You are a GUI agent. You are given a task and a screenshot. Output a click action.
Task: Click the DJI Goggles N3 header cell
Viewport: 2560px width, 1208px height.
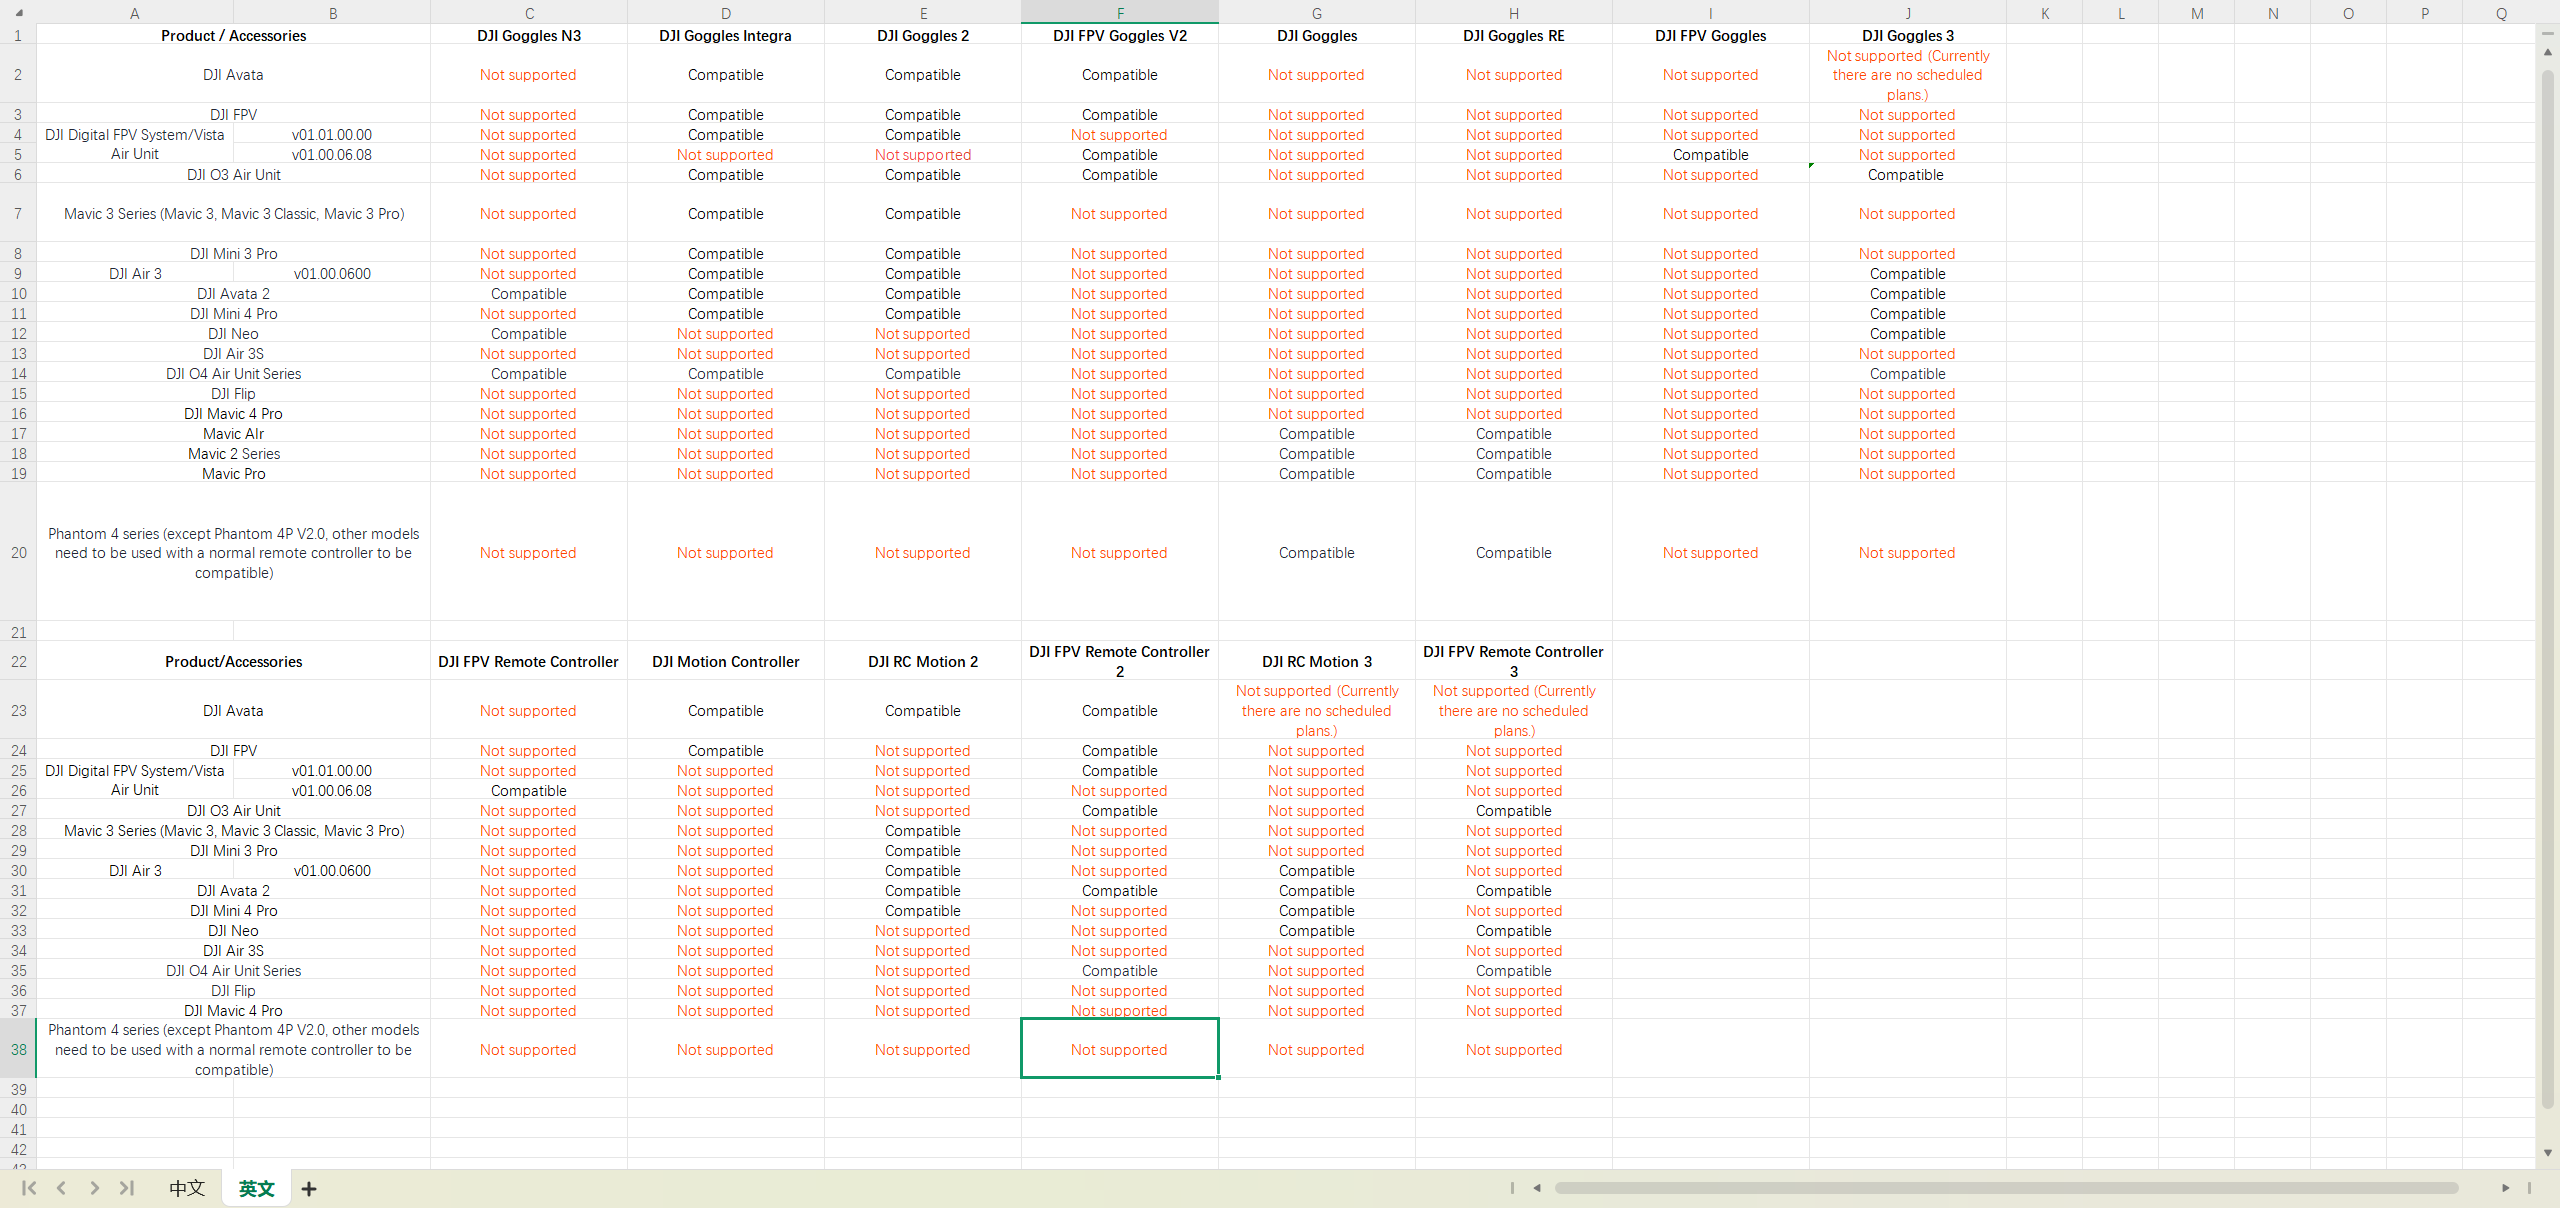pos(528,35)
